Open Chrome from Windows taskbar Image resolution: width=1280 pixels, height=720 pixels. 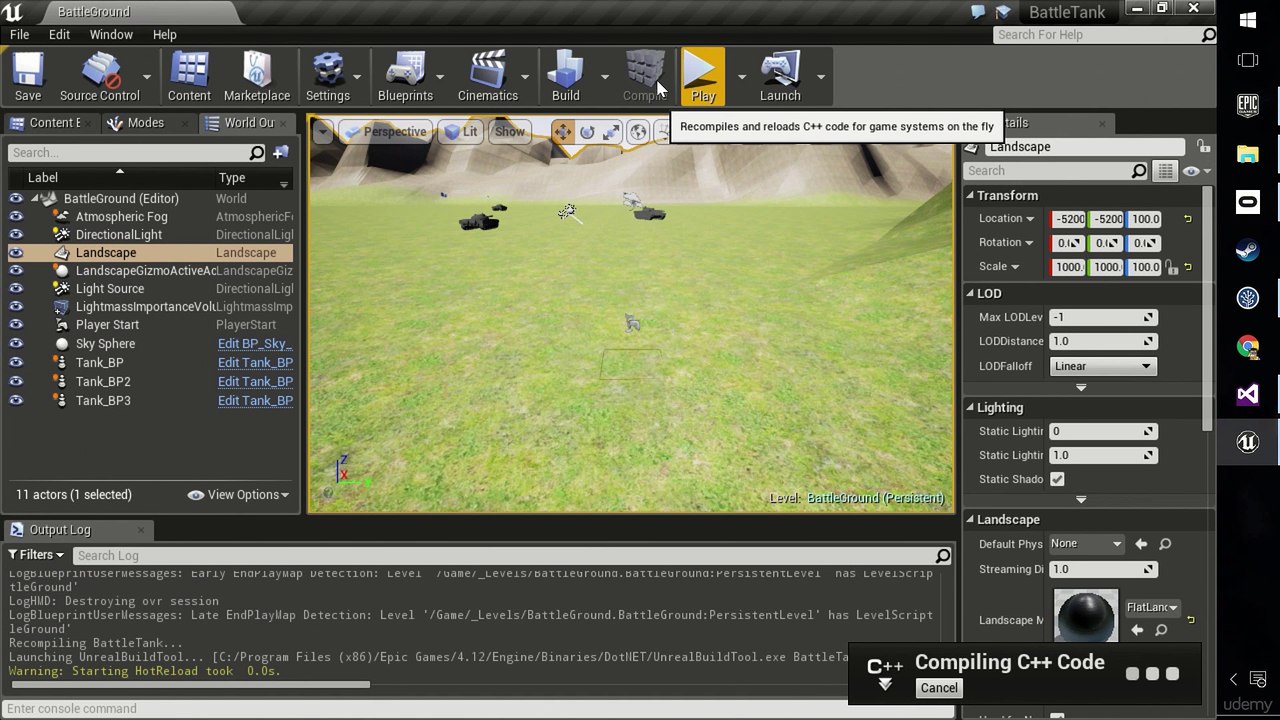point(1248,346)
